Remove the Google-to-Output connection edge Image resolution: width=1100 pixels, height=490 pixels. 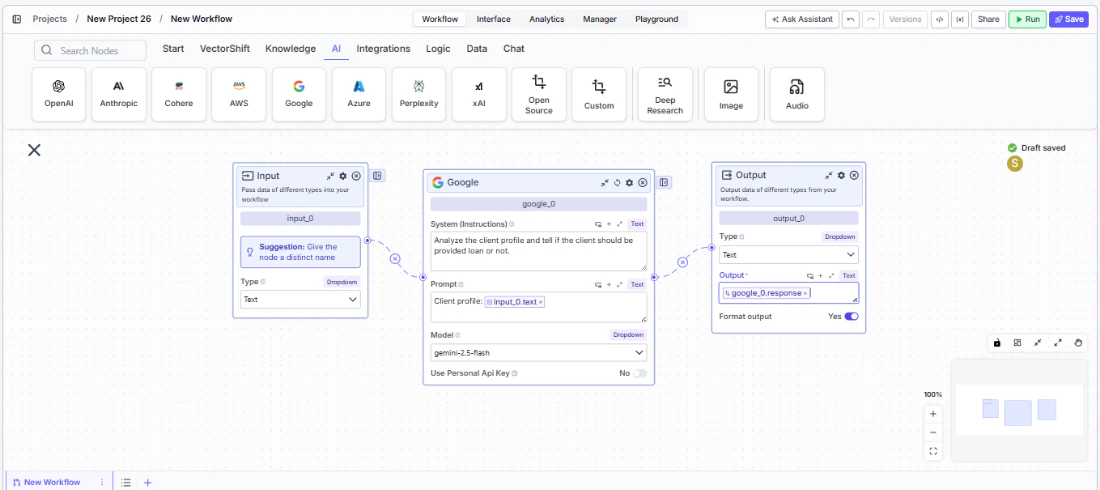pyautogui.click(x=682, y=263)
